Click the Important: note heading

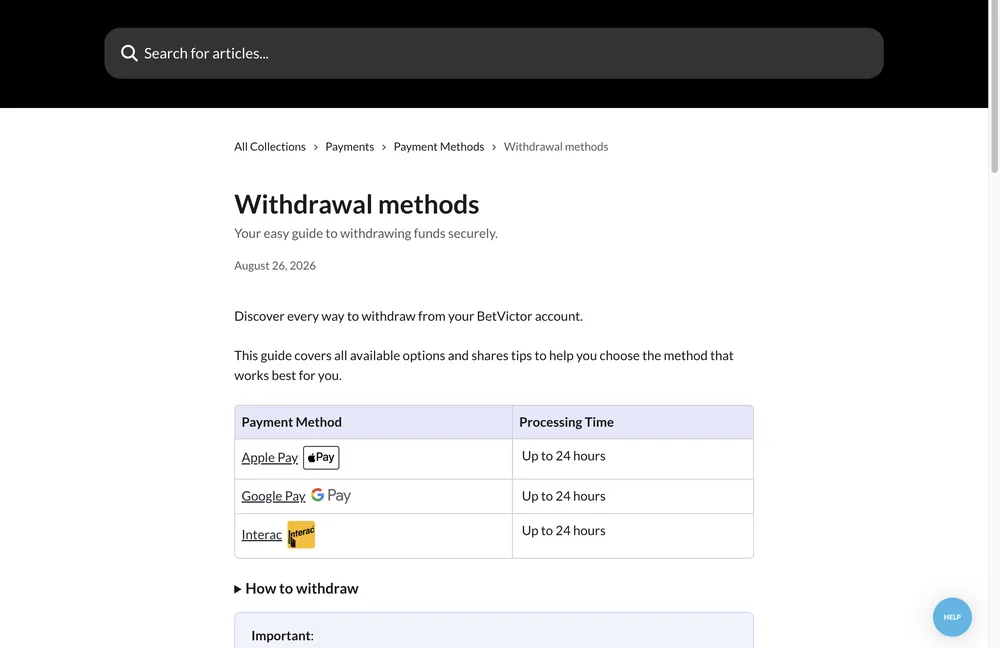click(x=283, y=635)
